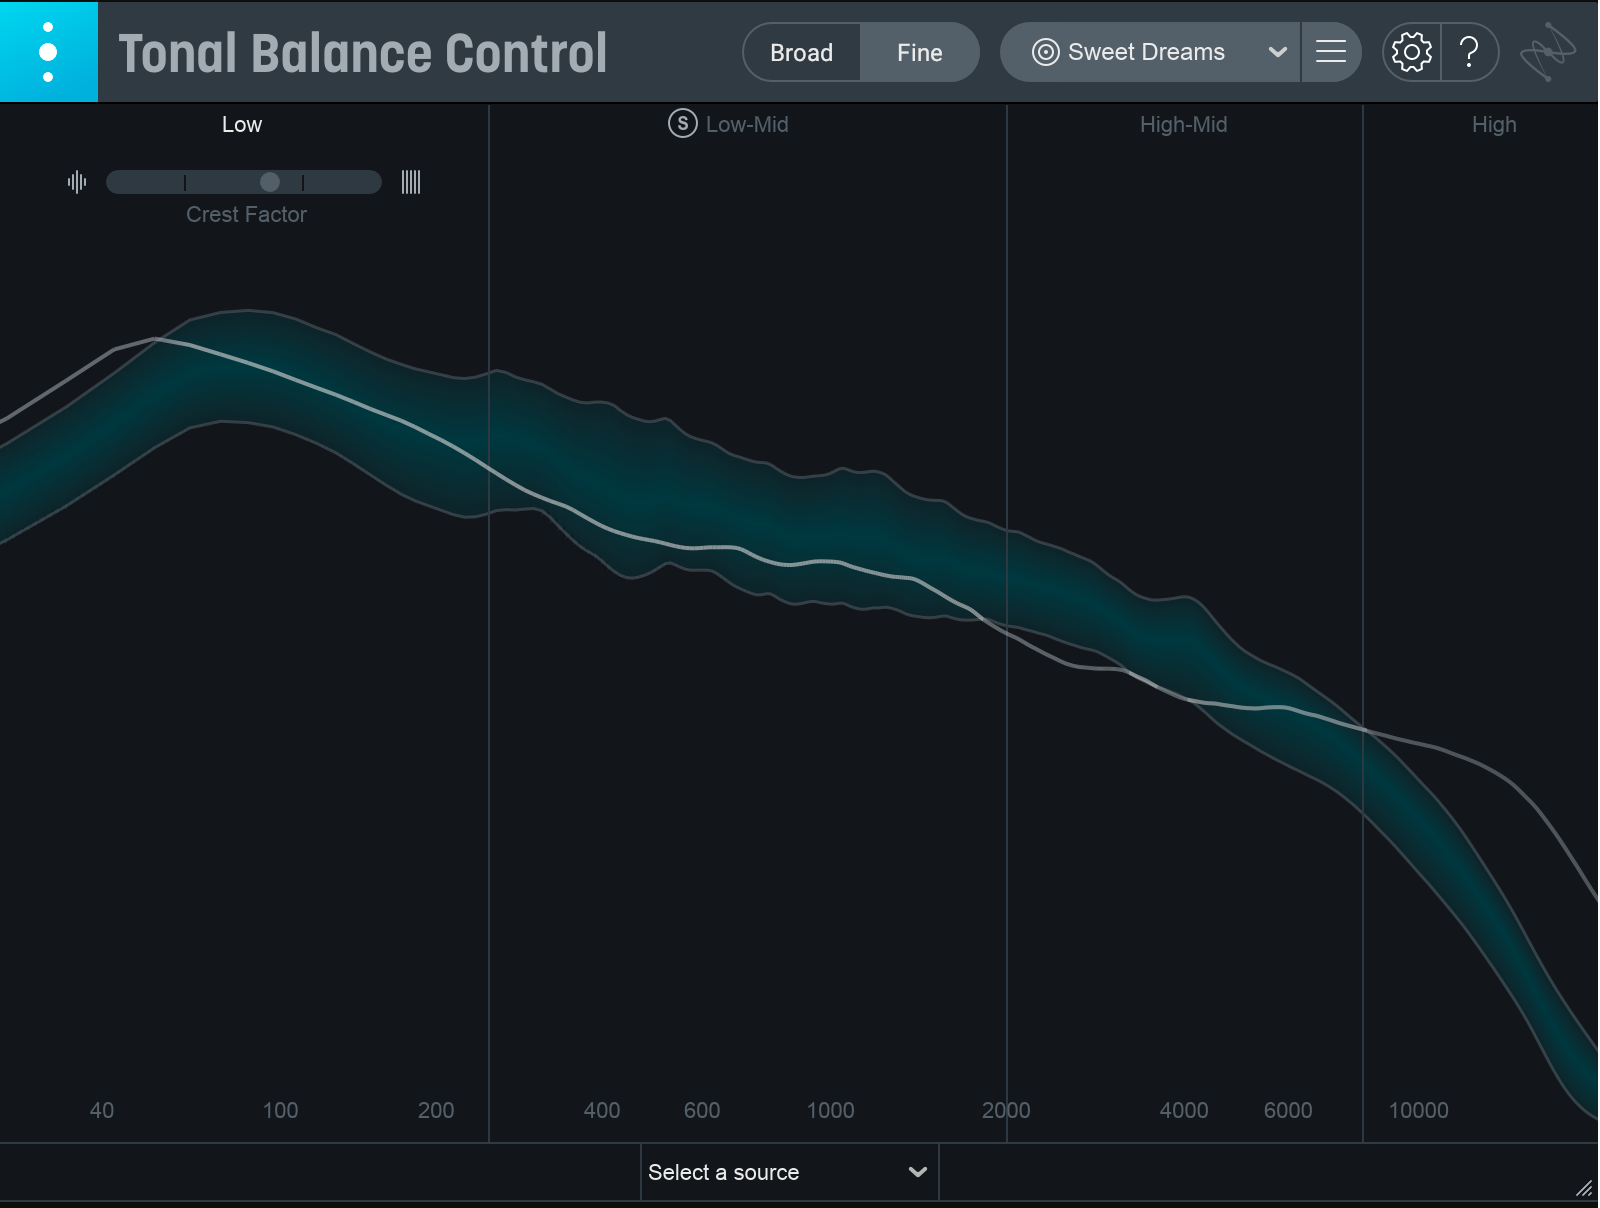Click the target curve icon beside Sweet Dreams
1600x1208 pixels.
click(1045, 52)
